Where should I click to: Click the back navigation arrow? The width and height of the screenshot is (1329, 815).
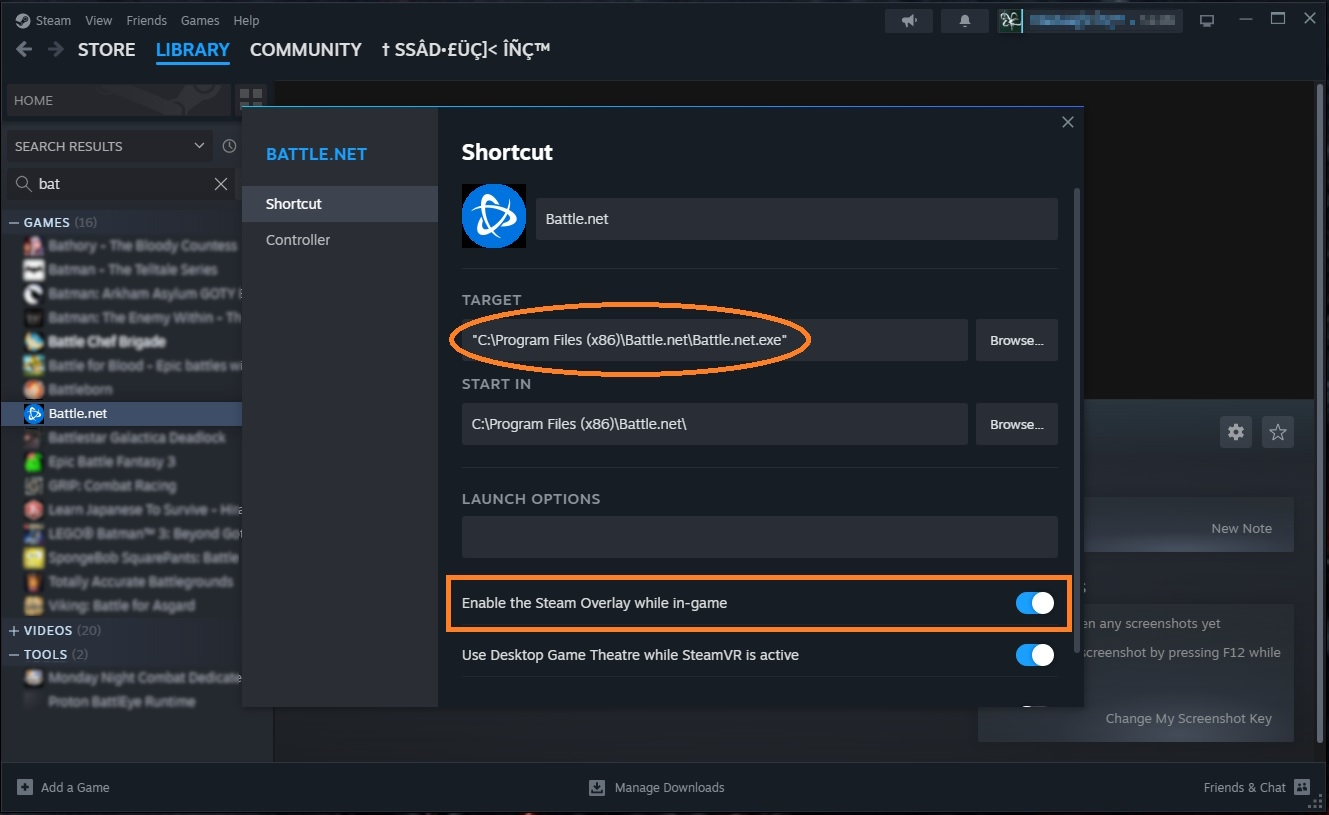(x=24, y=49)
